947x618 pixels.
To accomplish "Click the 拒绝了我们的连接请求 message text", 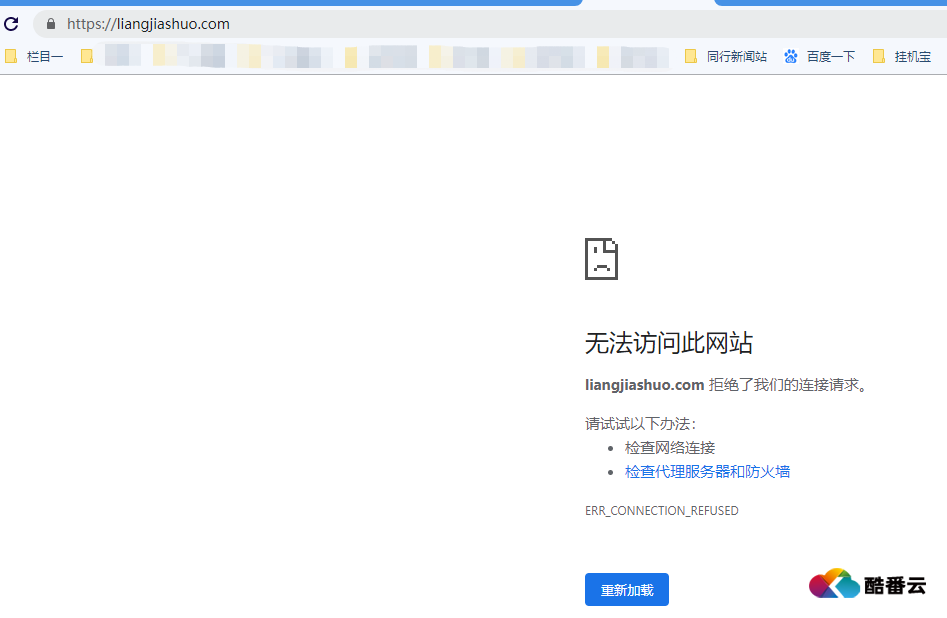I will 787,385.
